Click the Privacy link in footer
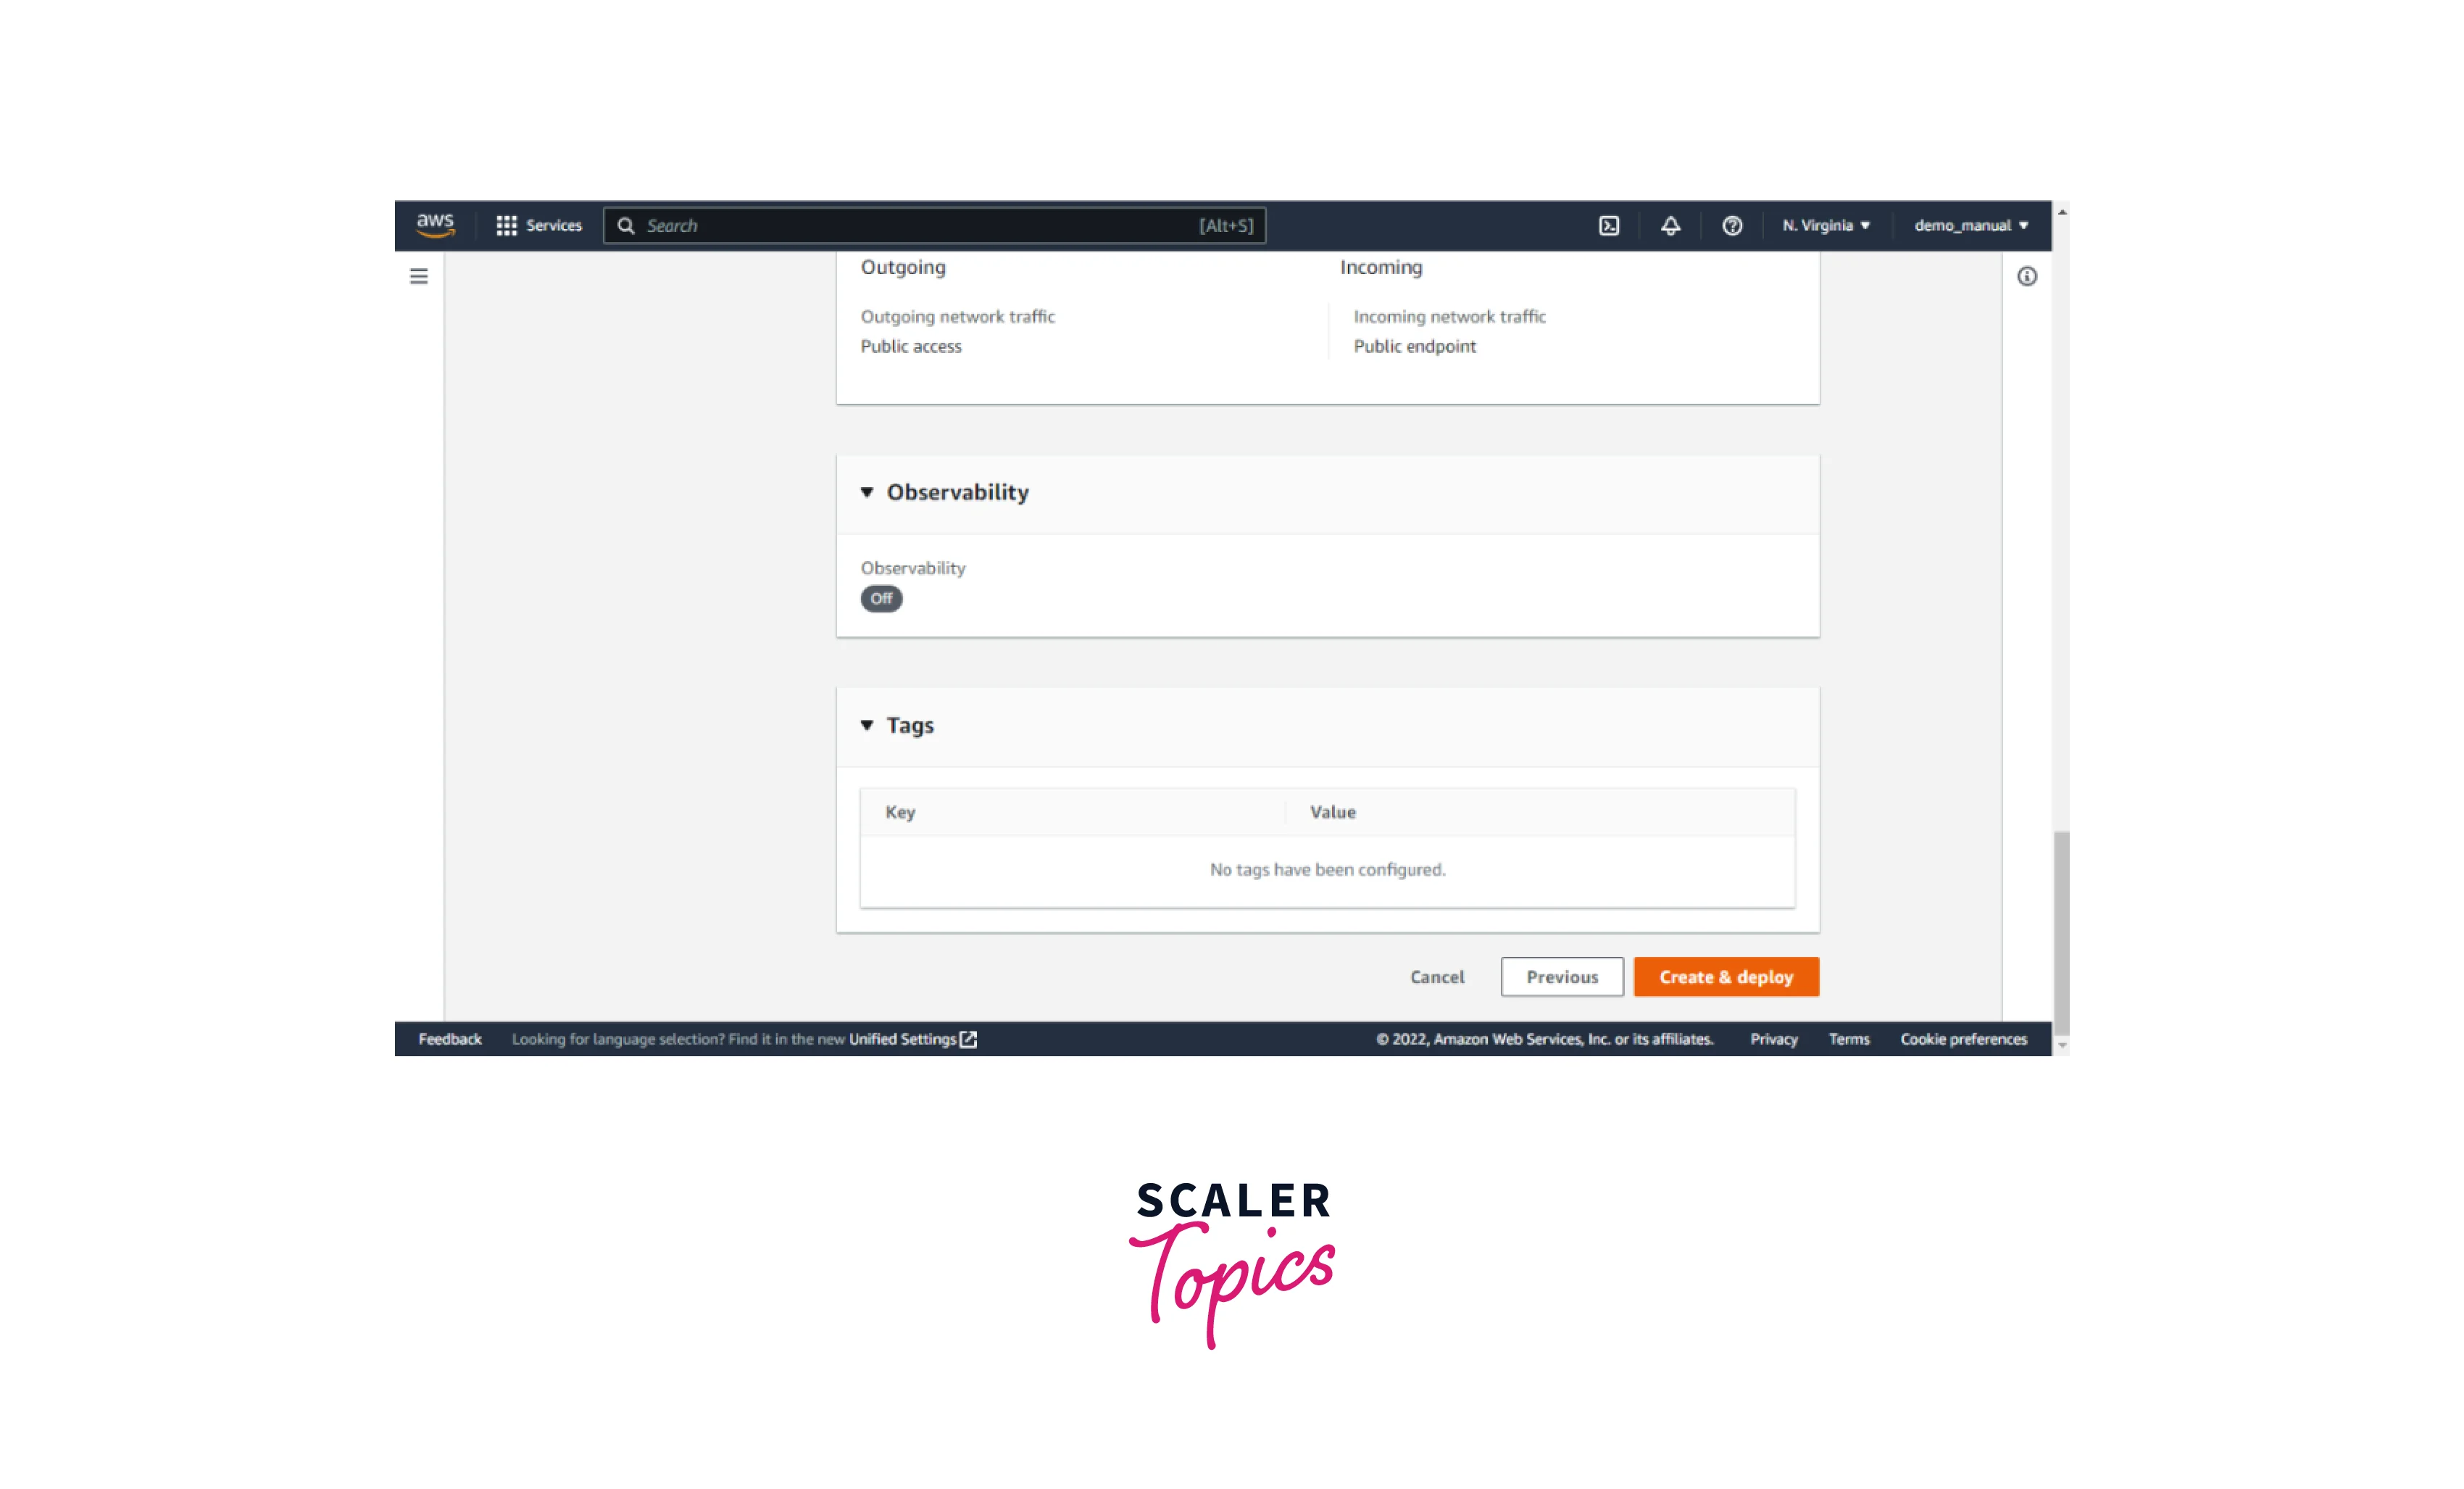This screenshot has width=2464, height=1489. click(1774, 1038)
